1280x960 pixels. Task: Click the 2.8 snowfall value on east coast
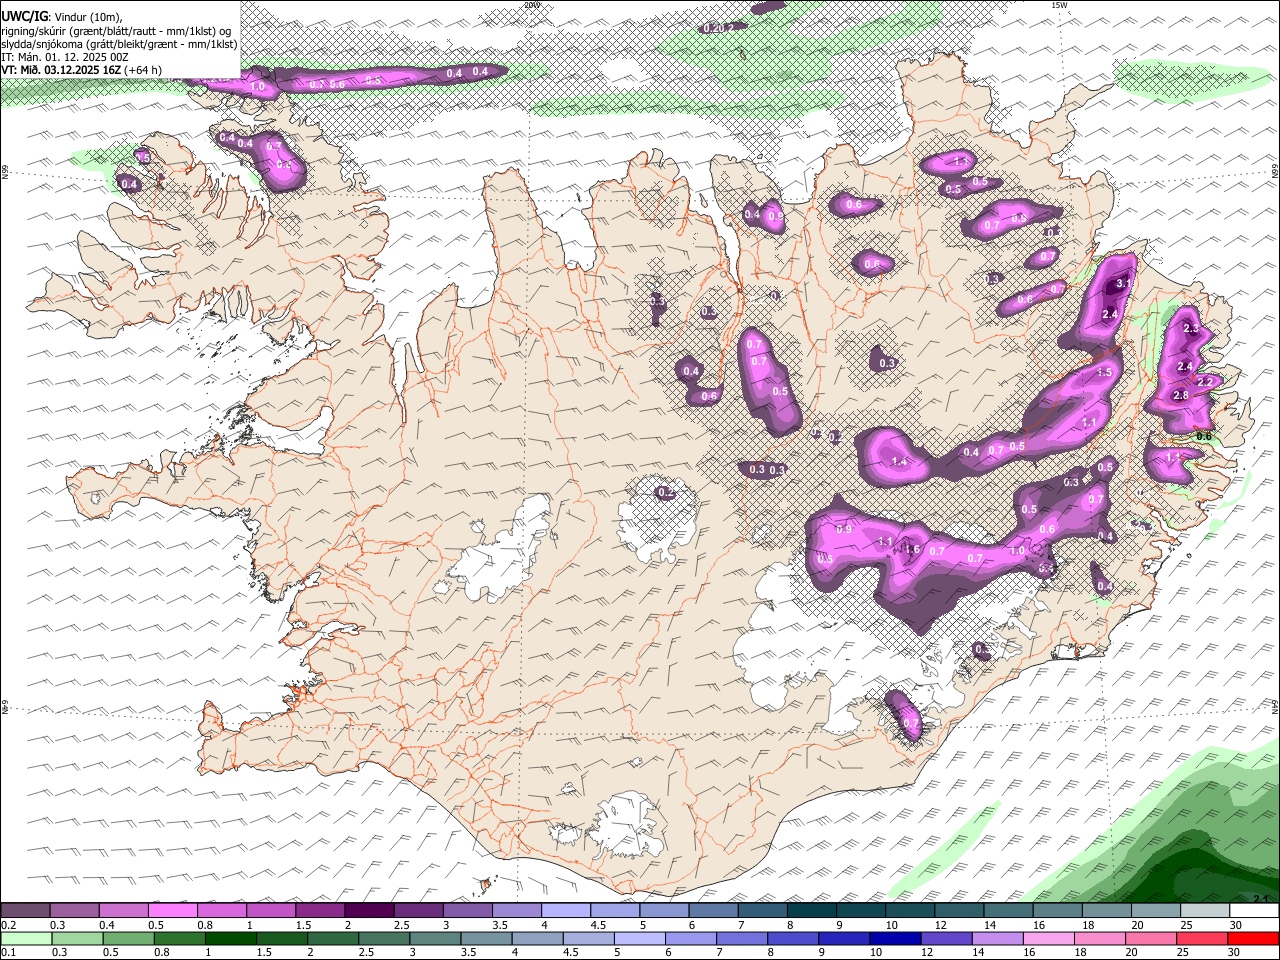coord(1180,396)
